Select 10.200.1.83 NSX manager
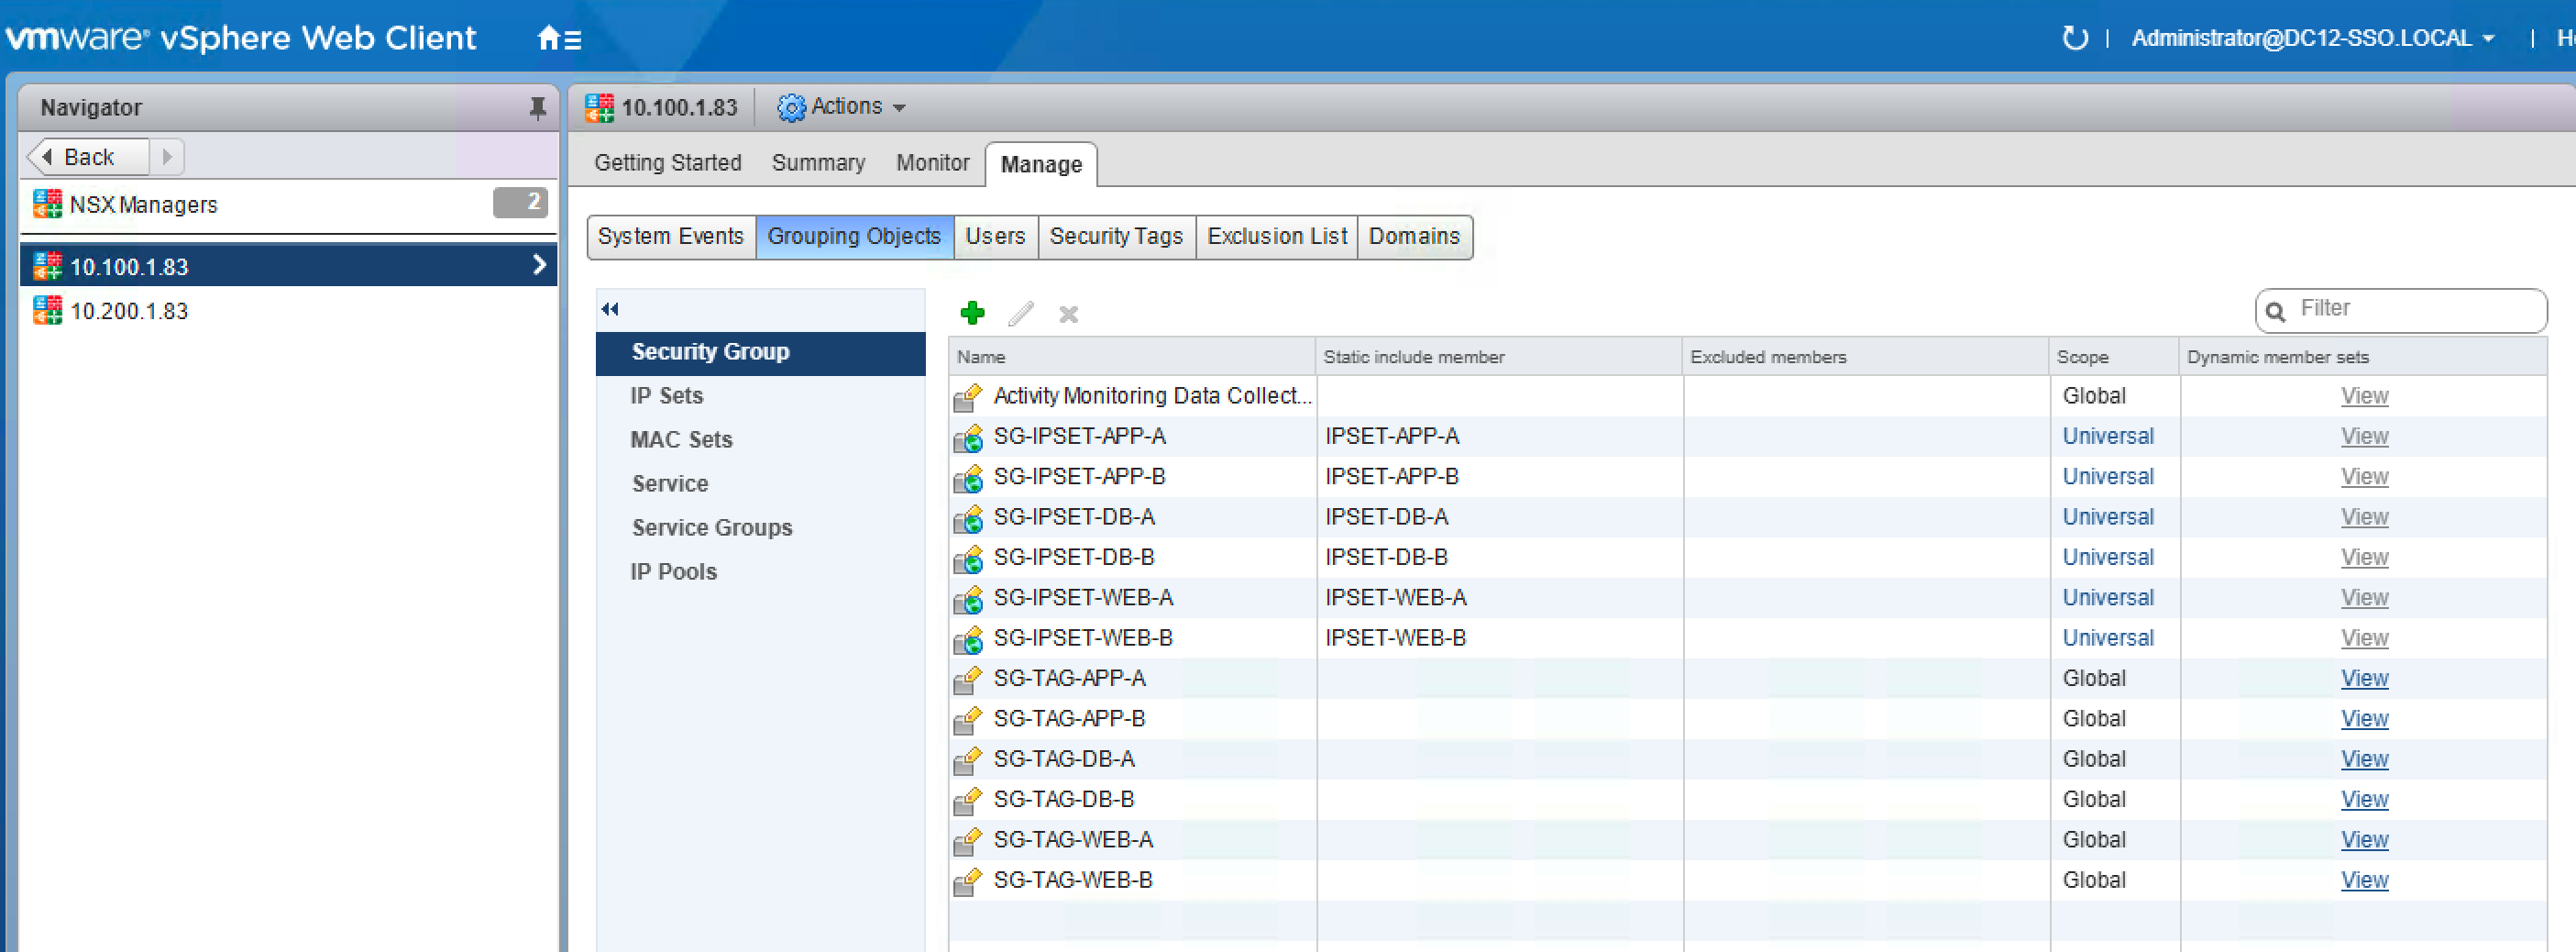The height and width of the screenshot is (952, 2576). 129,311
